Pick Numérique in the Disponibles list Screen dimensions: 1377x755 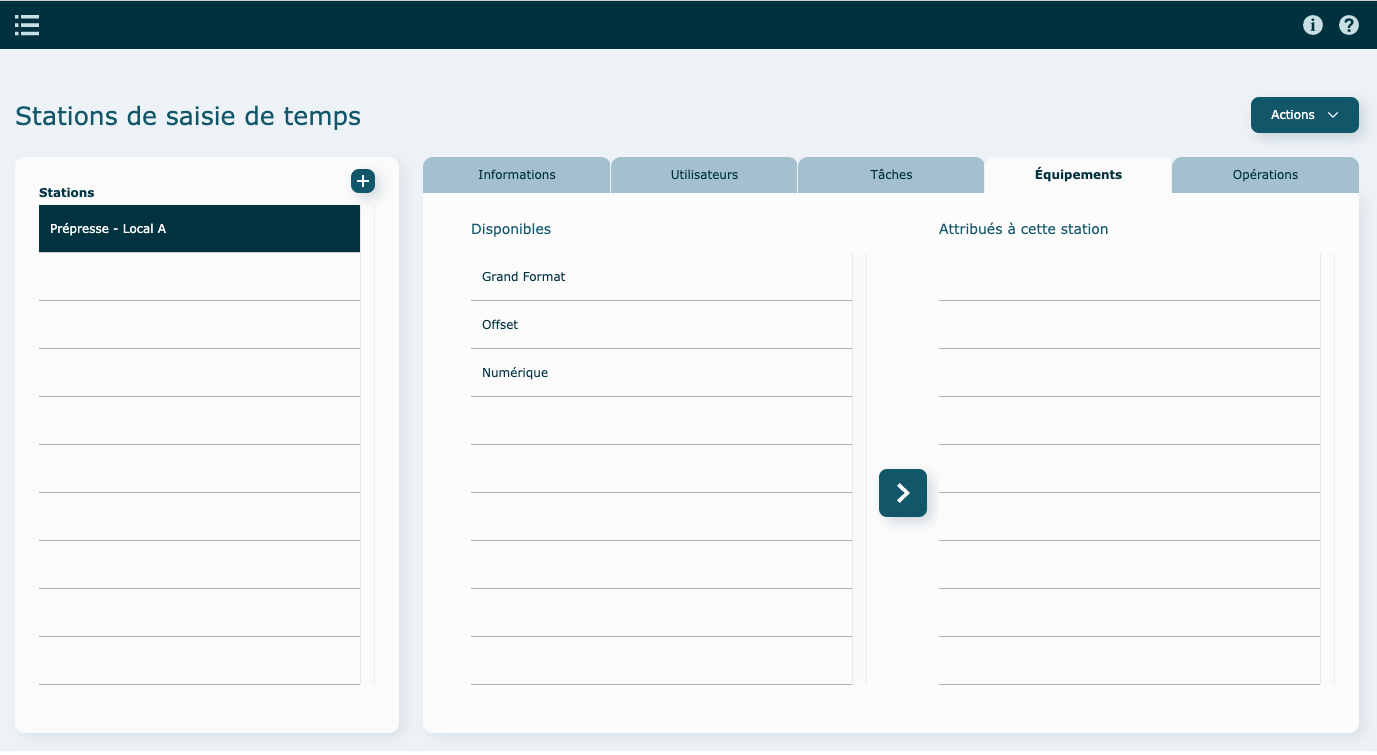[660, 373]
